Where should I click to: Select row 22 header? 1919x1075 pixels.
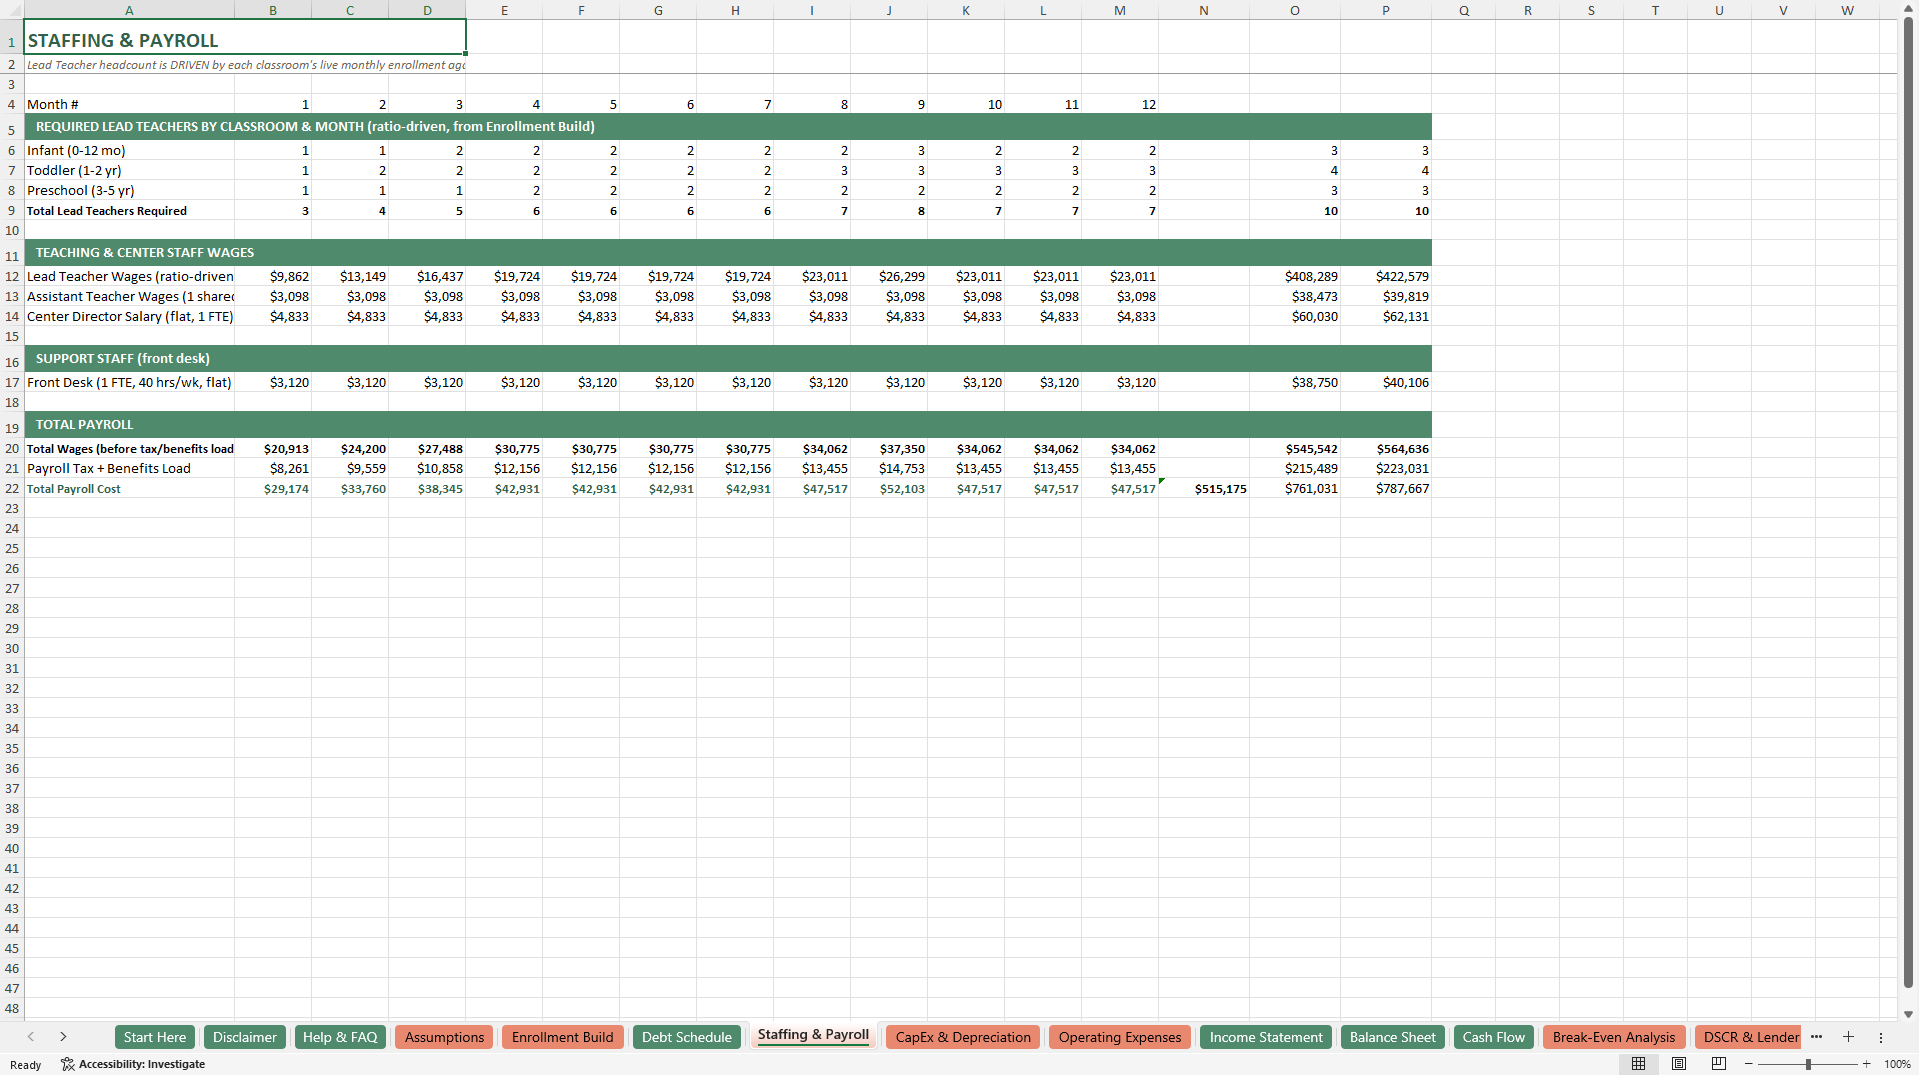coord(12,489)
